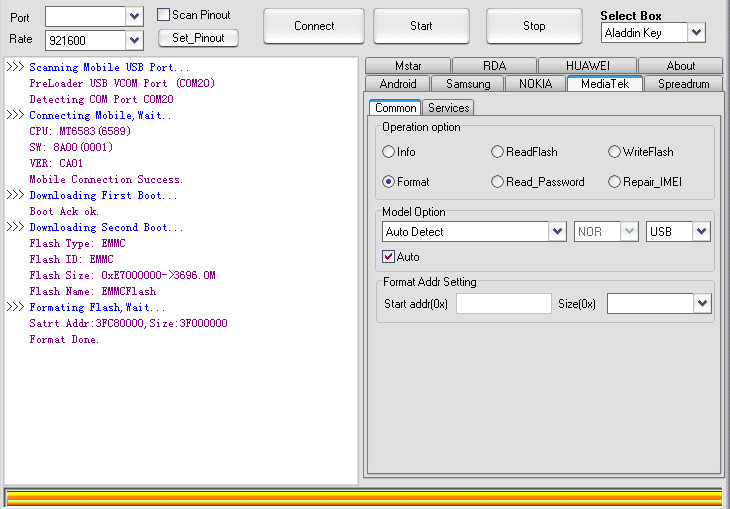The image size is (730, 509).
Task: Open the USB connection type dropdown
Action: tap(702, 231)
